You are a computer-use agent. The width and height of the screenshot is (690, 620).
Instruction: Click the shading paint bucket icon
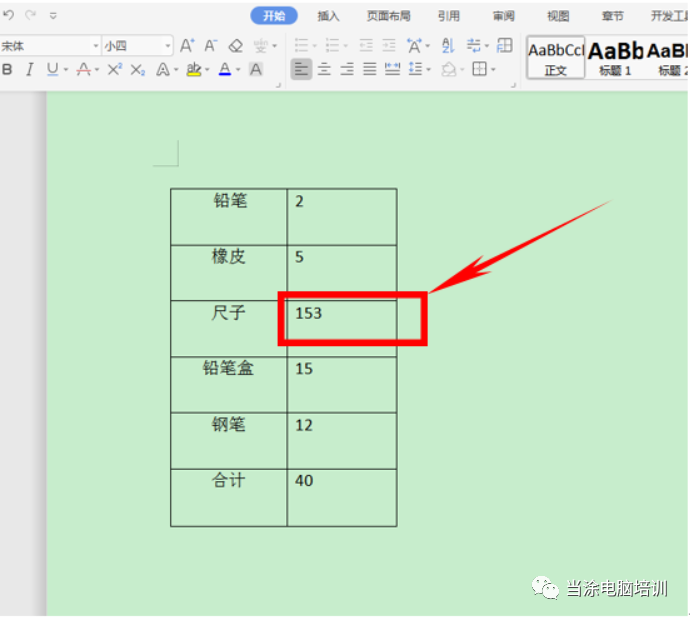click(449, 69)
